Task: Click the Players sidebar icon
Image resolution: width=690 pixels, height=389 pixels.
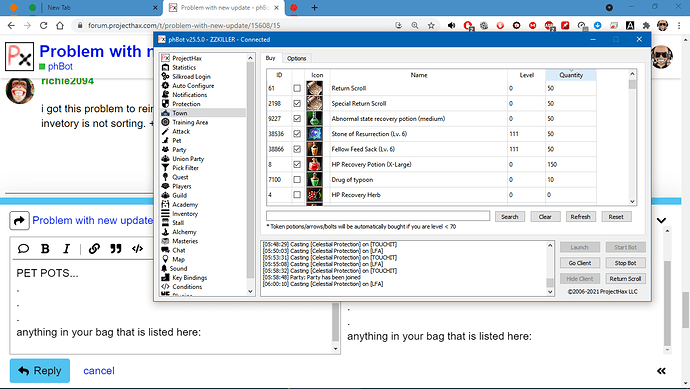Action: tap(165, 186)
